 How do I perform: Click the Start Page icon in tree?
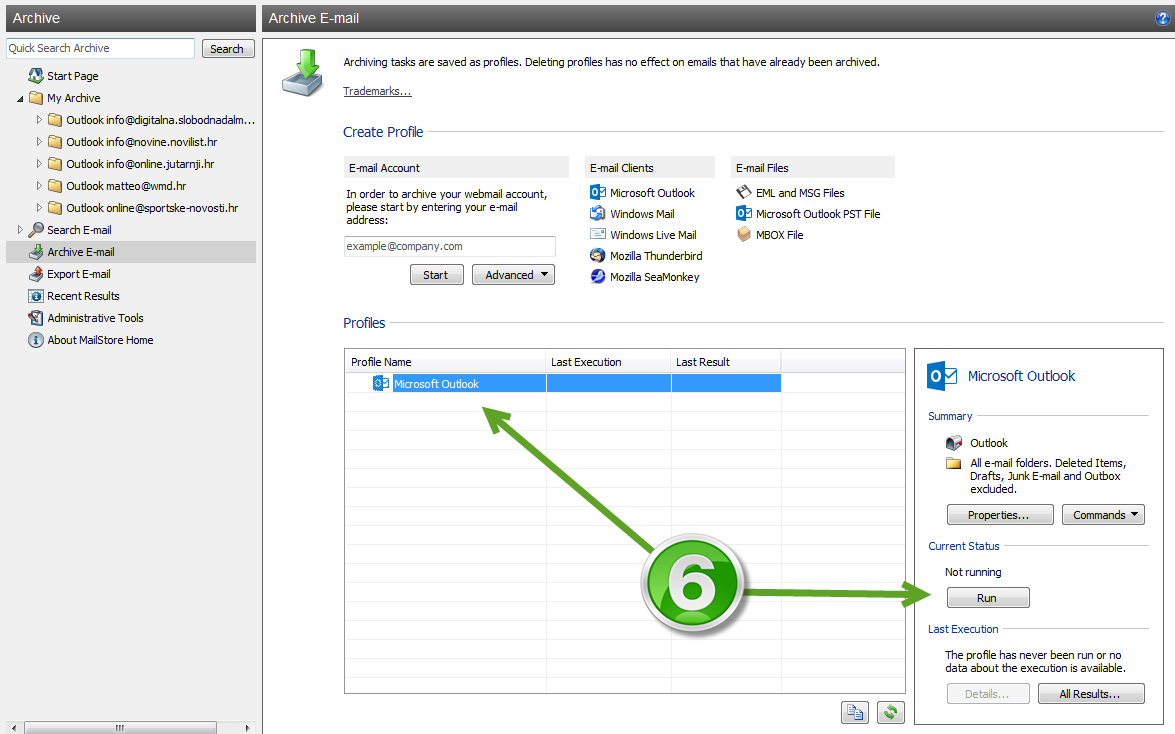[35, 76]
